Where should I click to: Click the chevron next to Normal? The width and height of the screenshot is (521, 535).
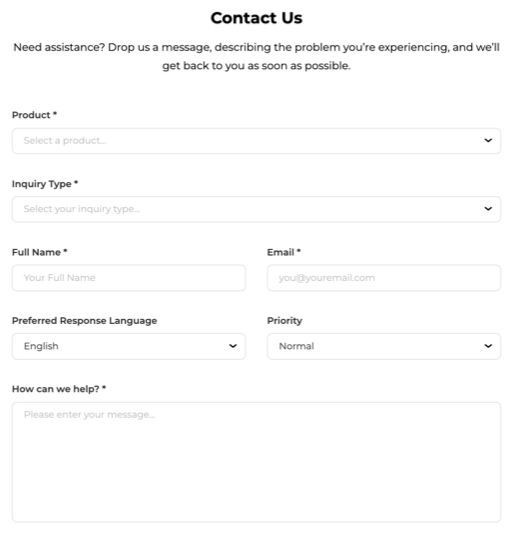click(488, 346)
